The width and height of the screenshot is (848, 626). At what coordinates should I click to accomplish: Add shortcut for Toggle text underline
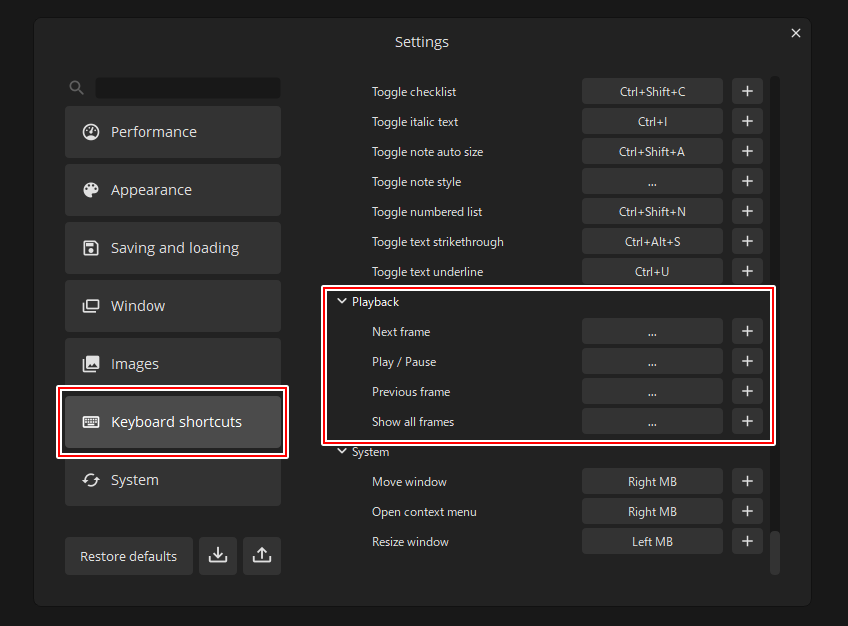click(x=747, y=272)
